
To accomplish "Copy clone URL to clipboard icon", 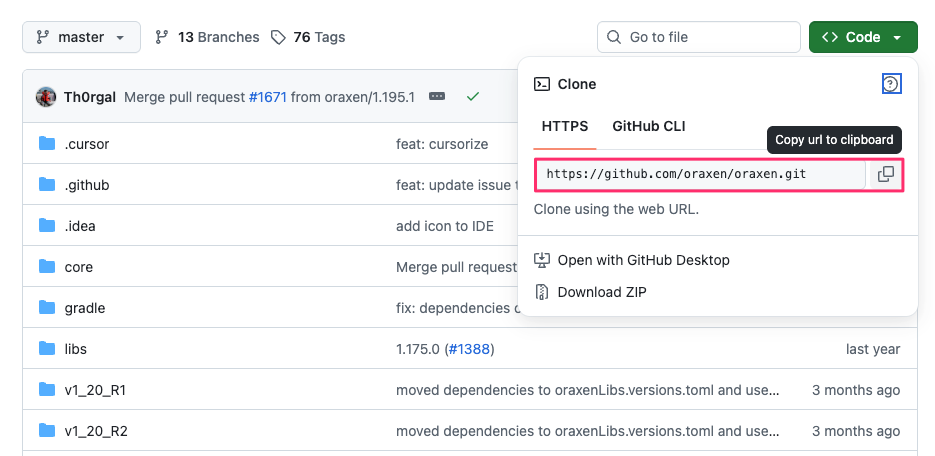I will coord(886,174).
